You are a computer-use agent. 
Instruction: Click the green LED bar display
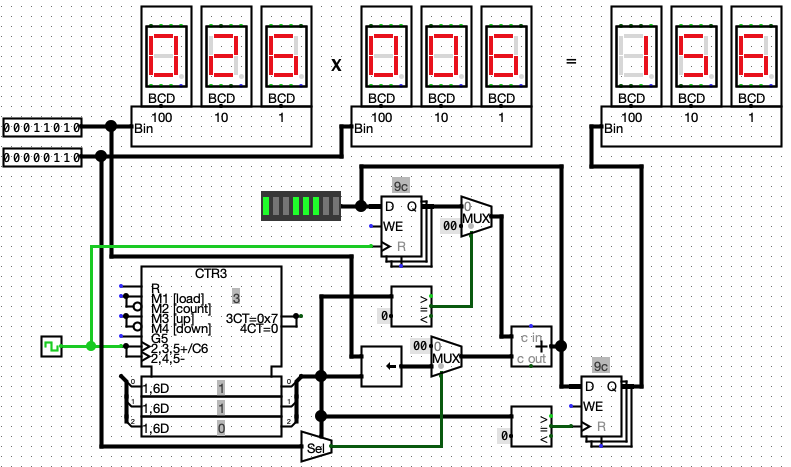(301, 206)
